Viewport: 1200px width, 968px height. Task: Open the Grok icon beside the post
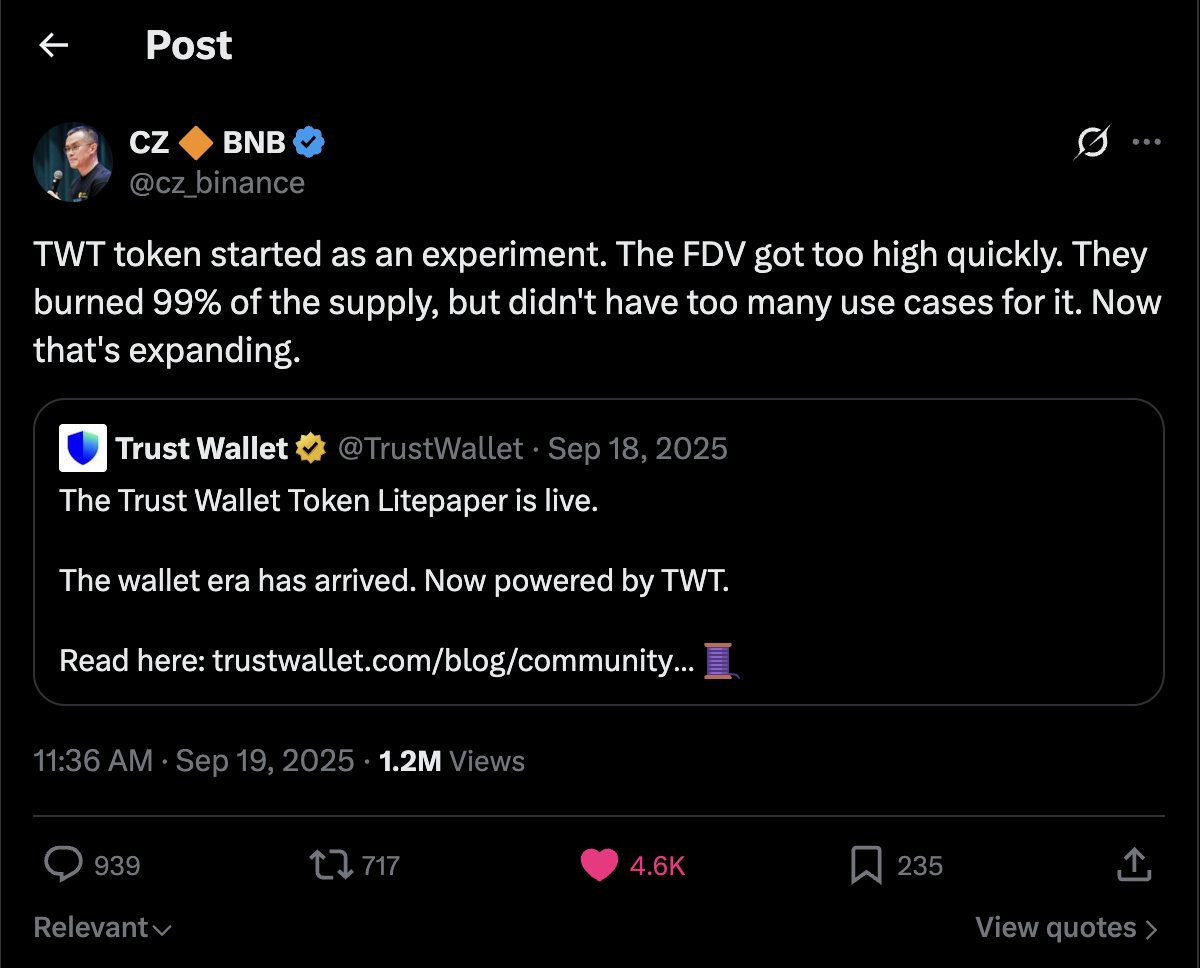click(1091, 143)
